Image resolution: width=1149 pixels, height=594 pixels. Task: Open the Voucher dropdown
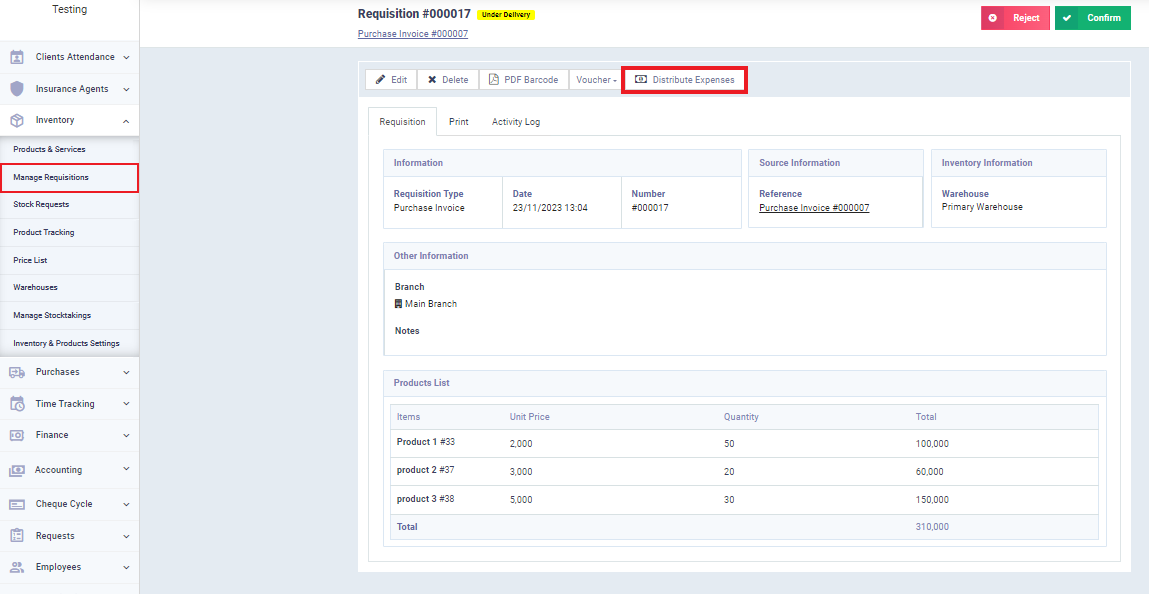pyautogui.click(x=596, y=80)
